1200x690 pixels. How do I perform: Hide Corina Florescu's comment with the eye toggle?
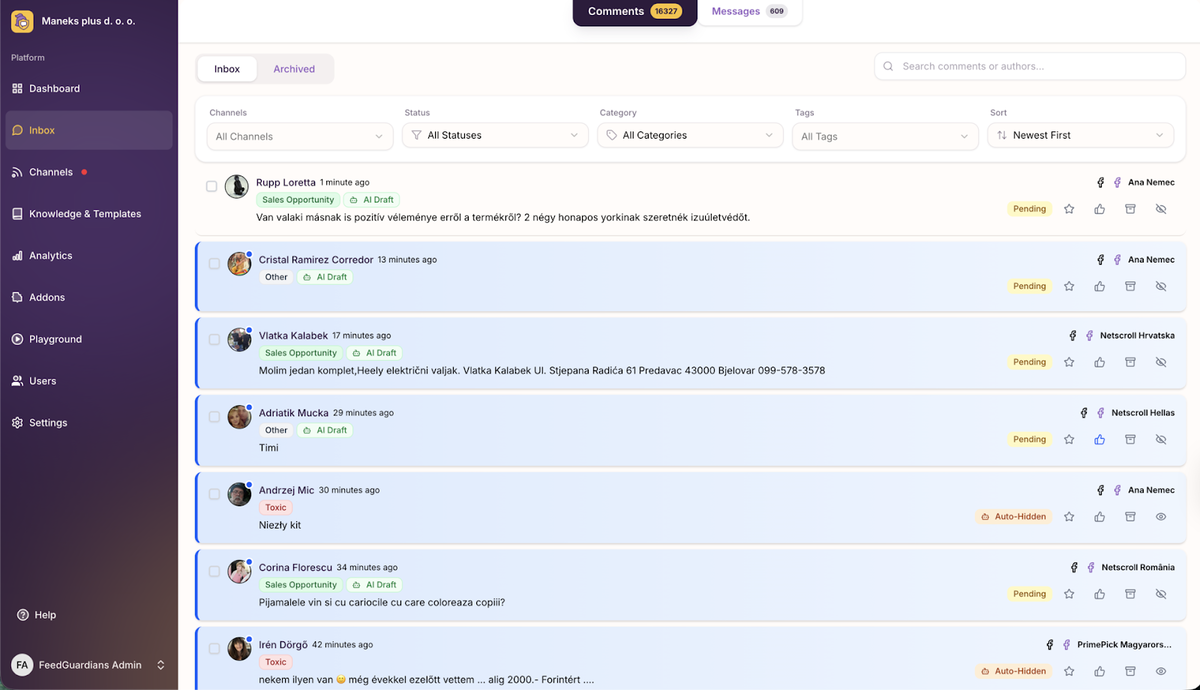1160,593
